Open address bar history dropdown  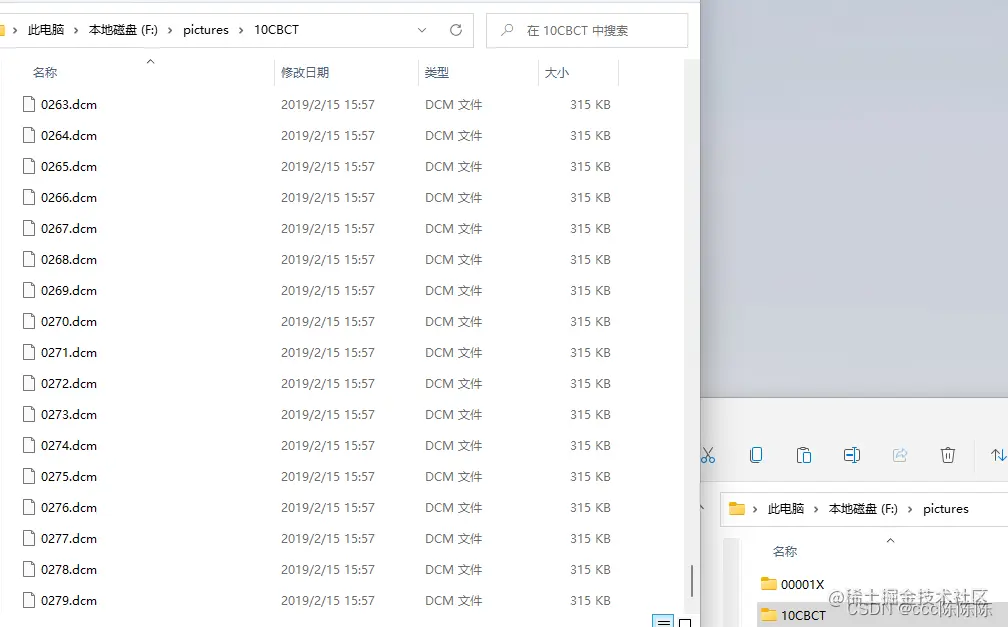pyautogui.click(x=422, y=30)
